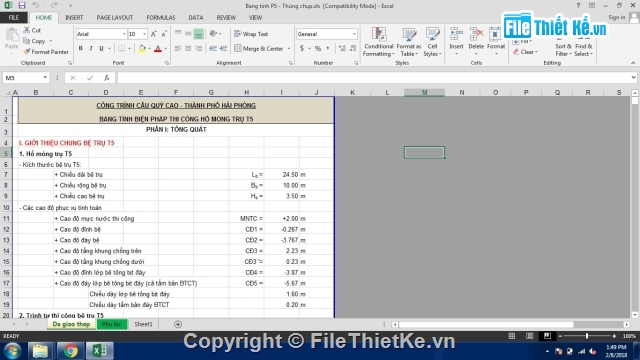The width and height of the screenshot is (640, 360).
Task: Toggle Italic formatting
Action: tap(91, 49)
